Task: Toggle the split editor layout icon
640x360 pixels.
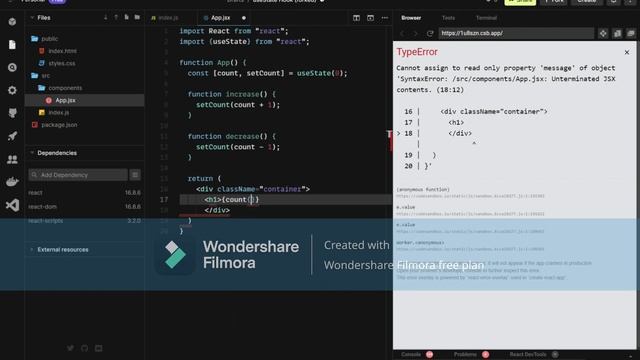Action: coord(356,18)
